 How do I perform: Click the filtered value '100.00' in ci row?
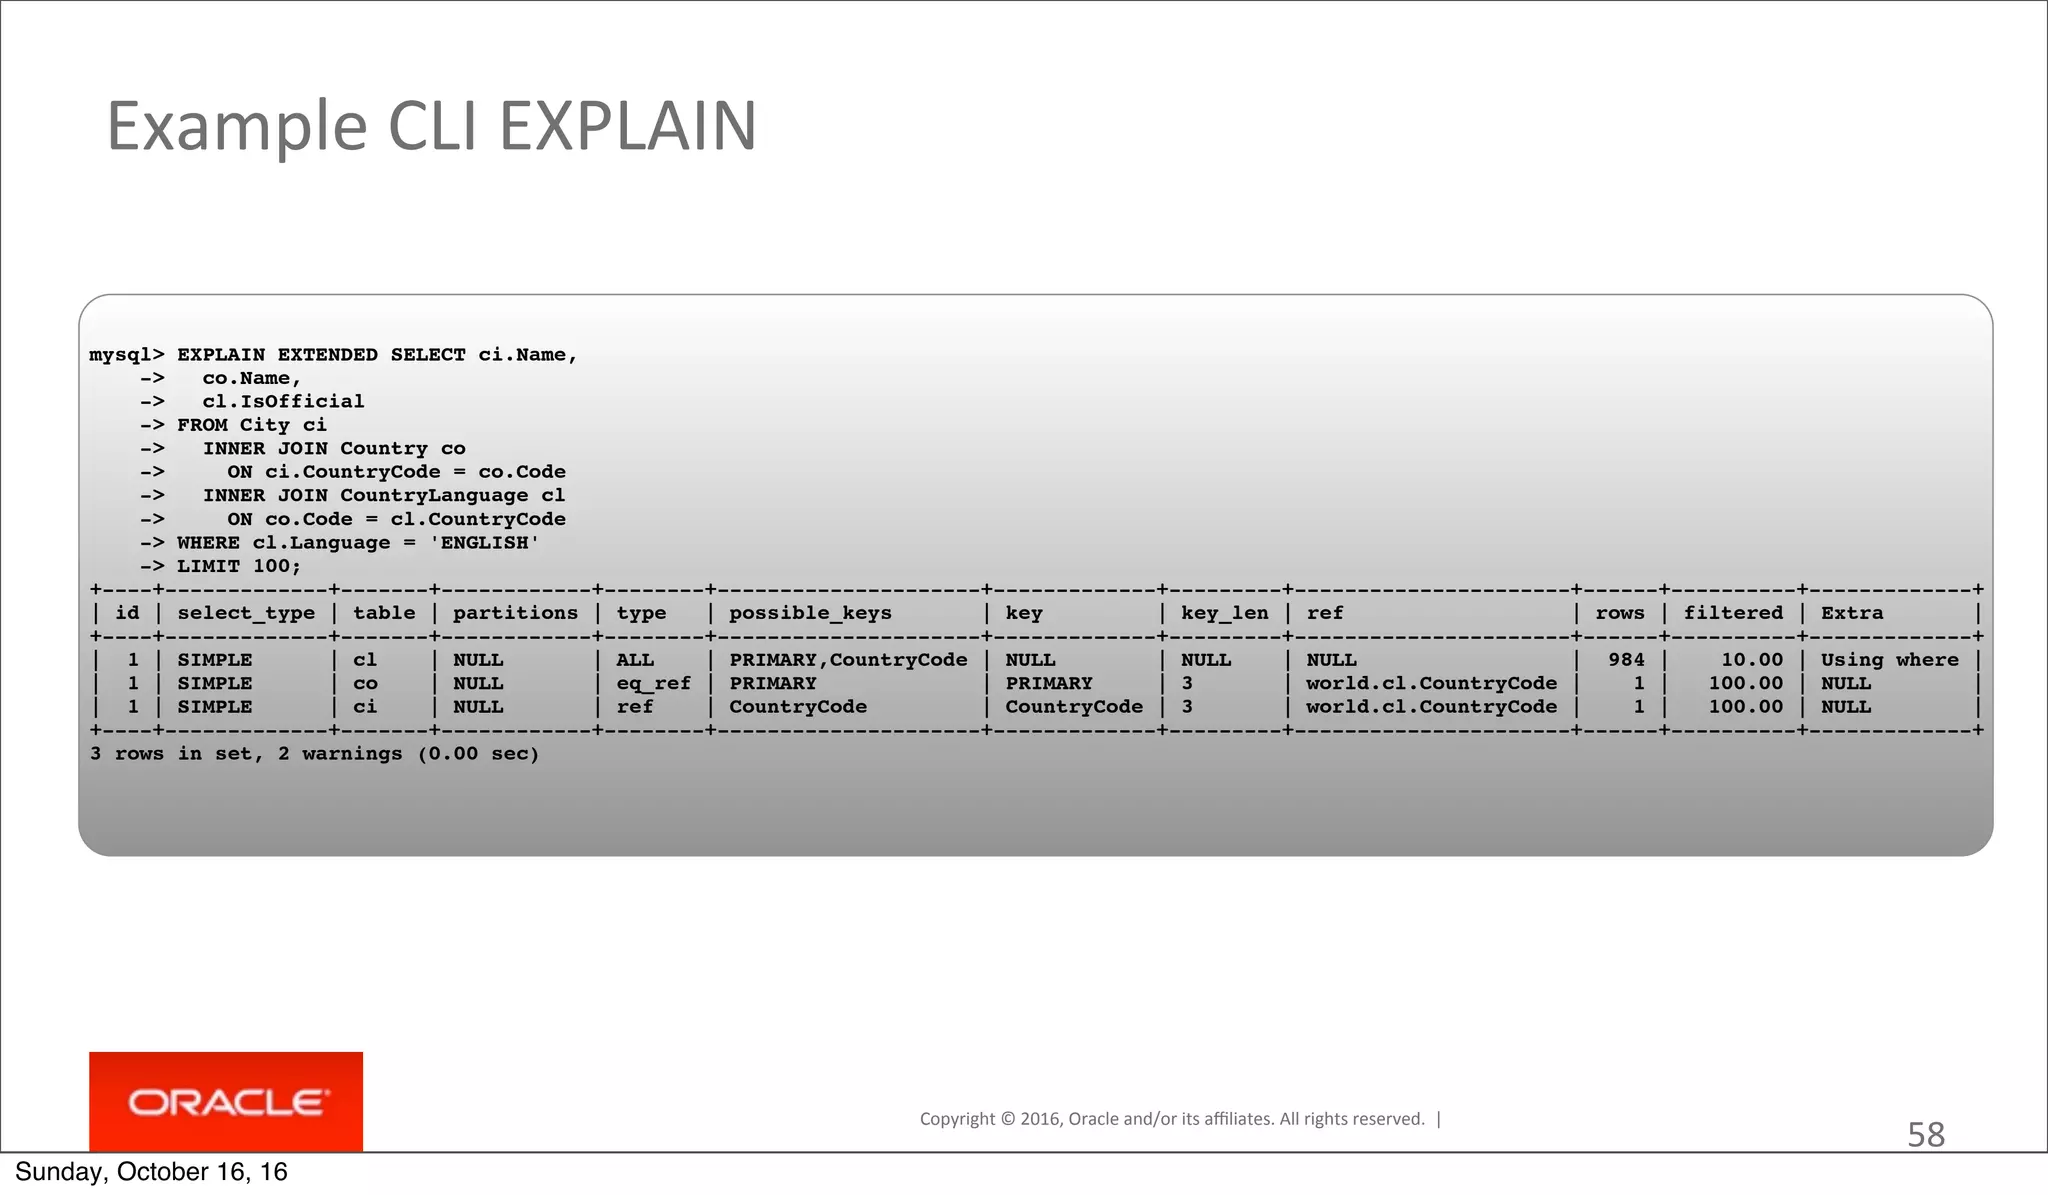[1746, 707]
